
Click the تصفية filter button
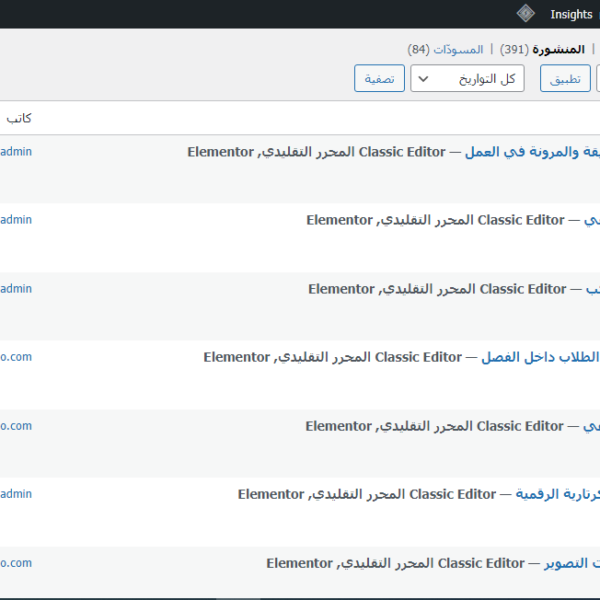[x=379, y=78]
